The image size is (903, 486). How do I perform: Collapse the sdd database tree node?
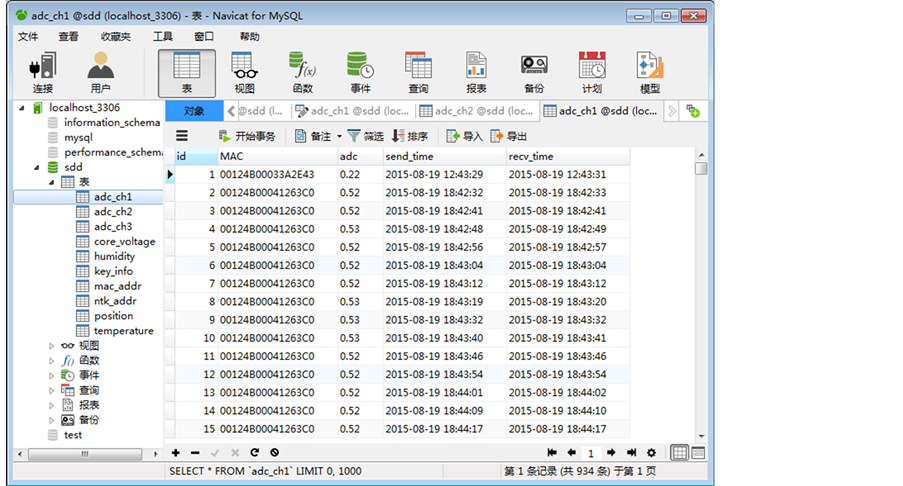tap(38, 167)
